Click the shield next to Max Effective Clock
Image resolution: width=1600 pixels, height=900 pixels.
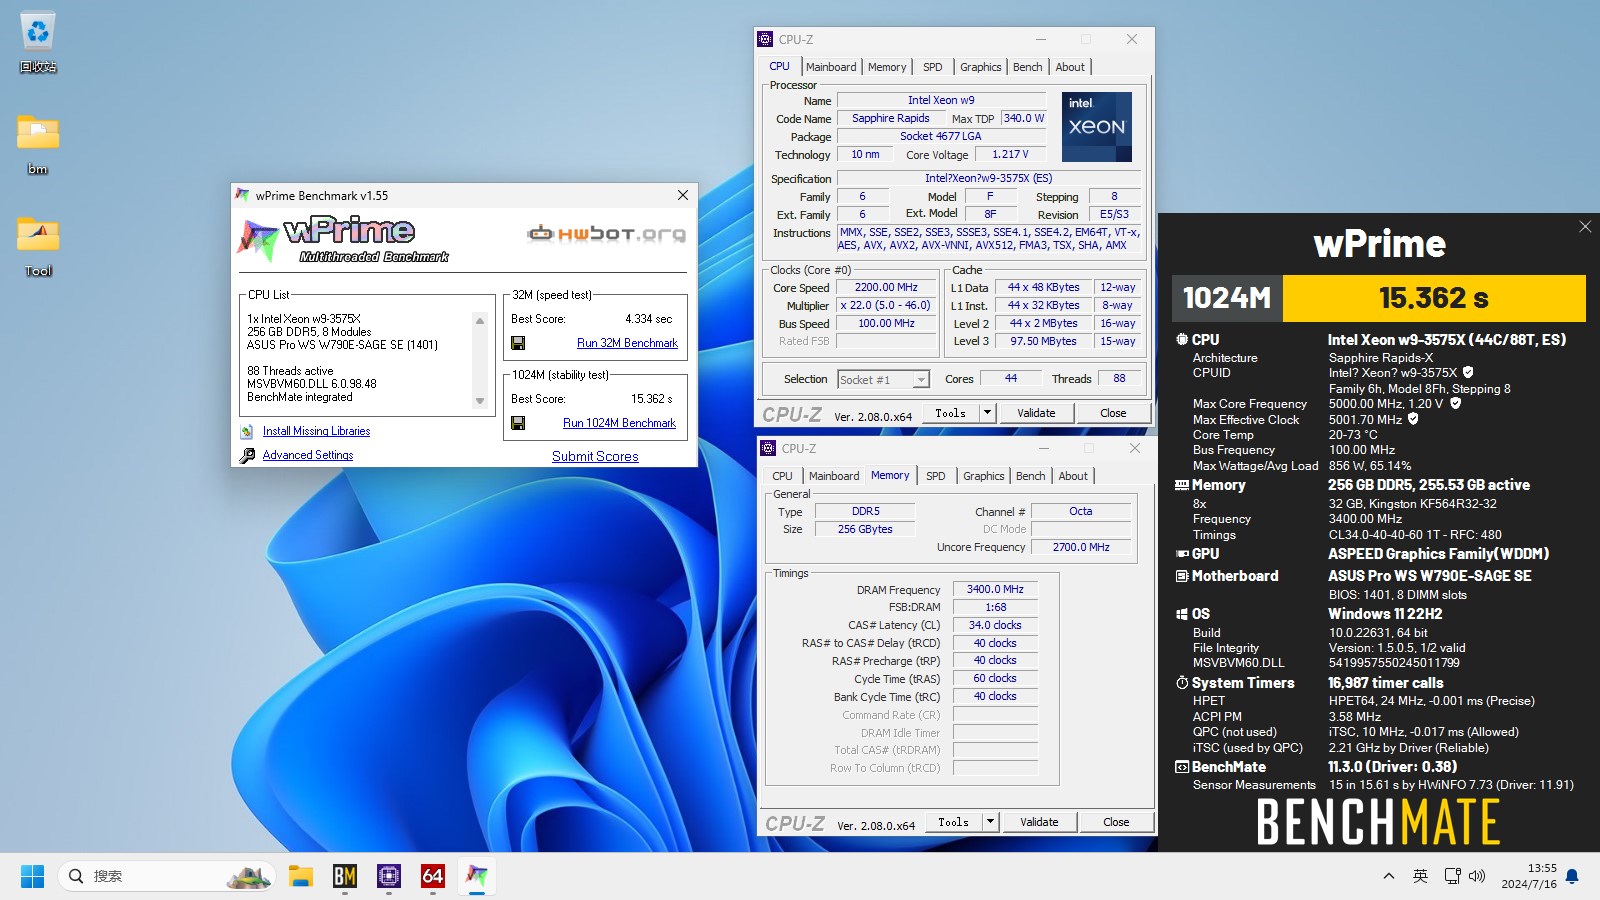click(x=1413, y=420)
